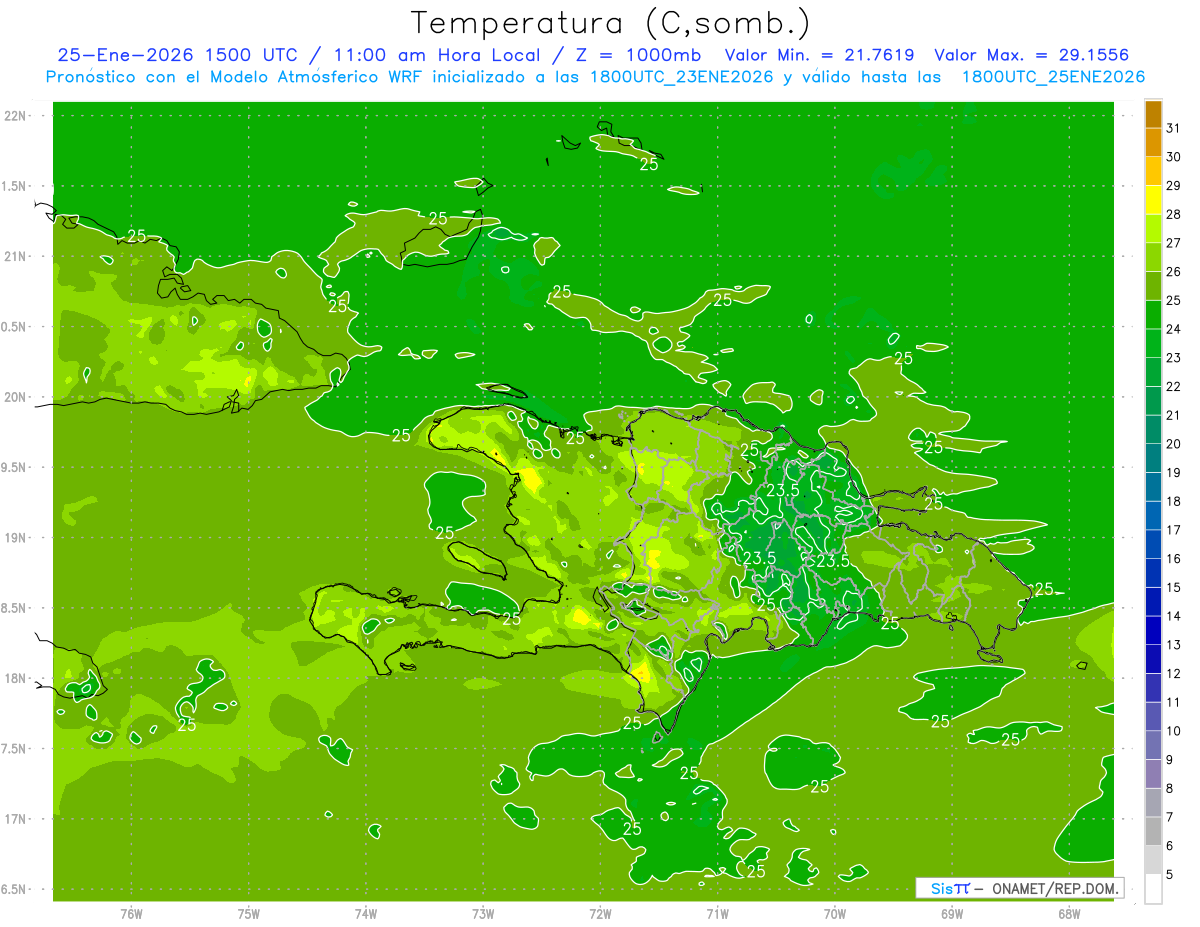Click the color bar value 29

point(1174,186)
